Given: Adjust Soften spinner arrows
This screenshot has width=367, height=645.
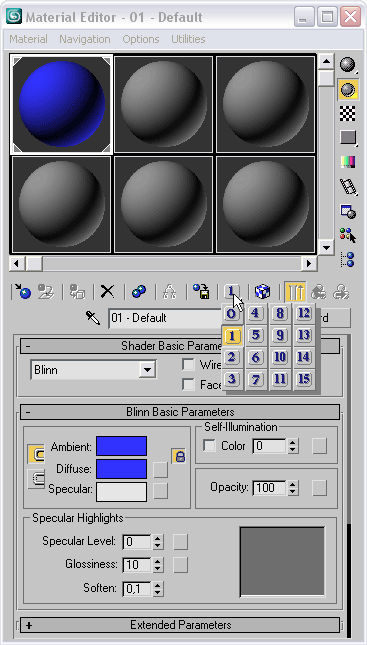Looking at the screenshot, I should pyautogui.click(x=158, y=589).
